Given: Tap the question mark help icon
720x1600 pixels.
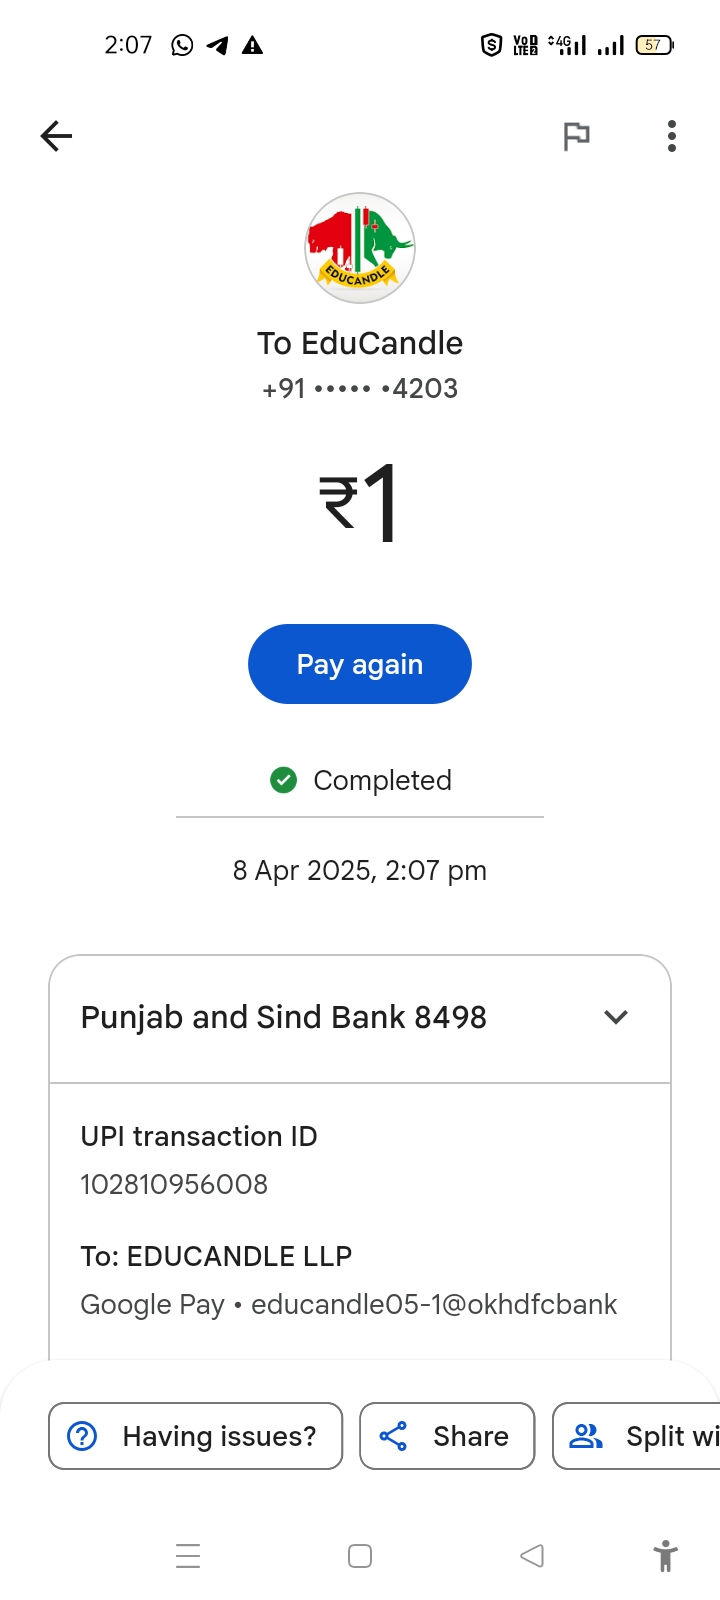Looking at the screenshot, I should coord(82,1436).
